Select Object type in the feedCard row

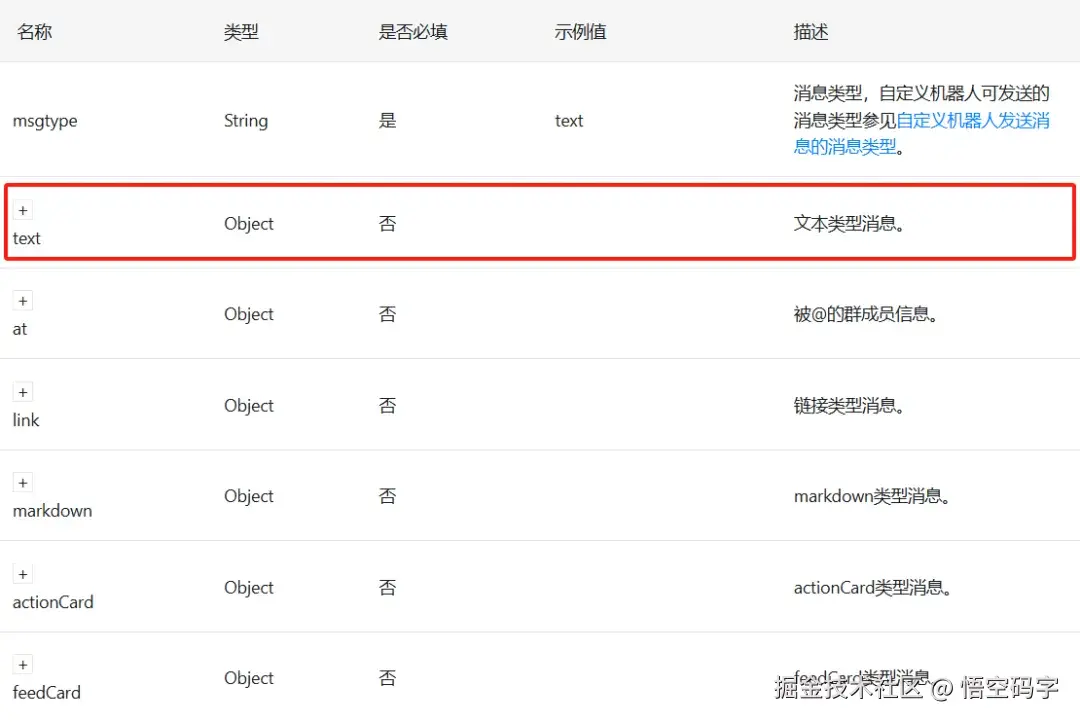coord(249,678)
